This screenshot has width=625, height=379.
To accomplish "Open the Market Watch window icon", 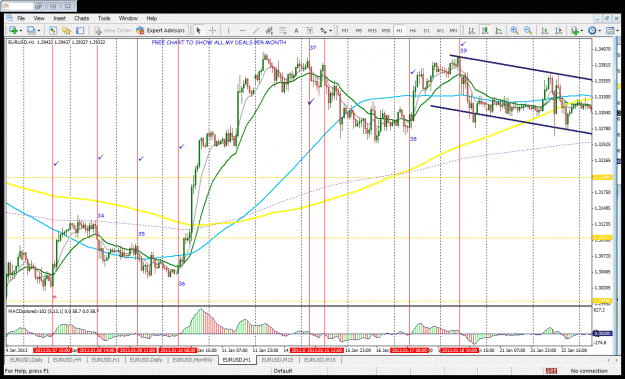I will [x=53, y=30].
